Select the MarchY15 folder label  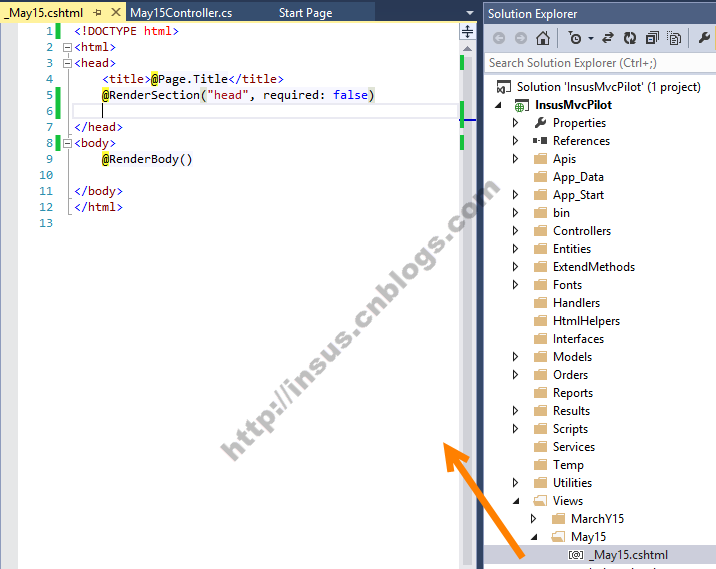coord(597,519)
